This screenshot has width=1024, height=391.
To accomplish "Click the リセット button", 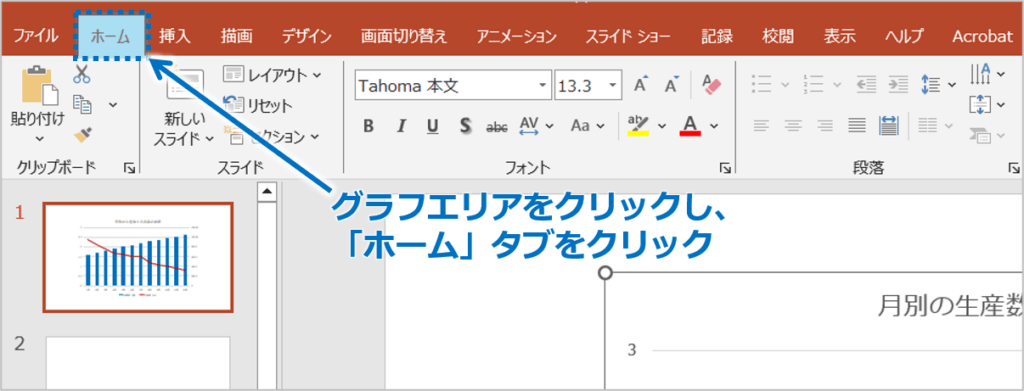I will [258, 104].
